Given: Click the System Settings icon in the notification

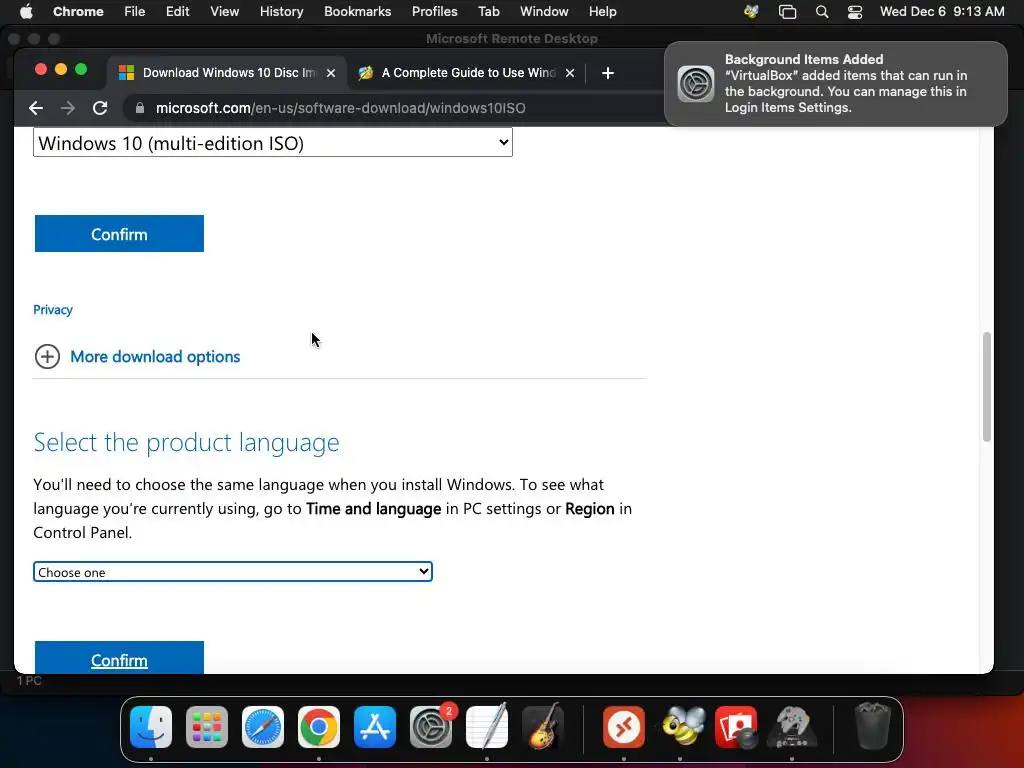Looking at the screenshot, I should 696,84.
